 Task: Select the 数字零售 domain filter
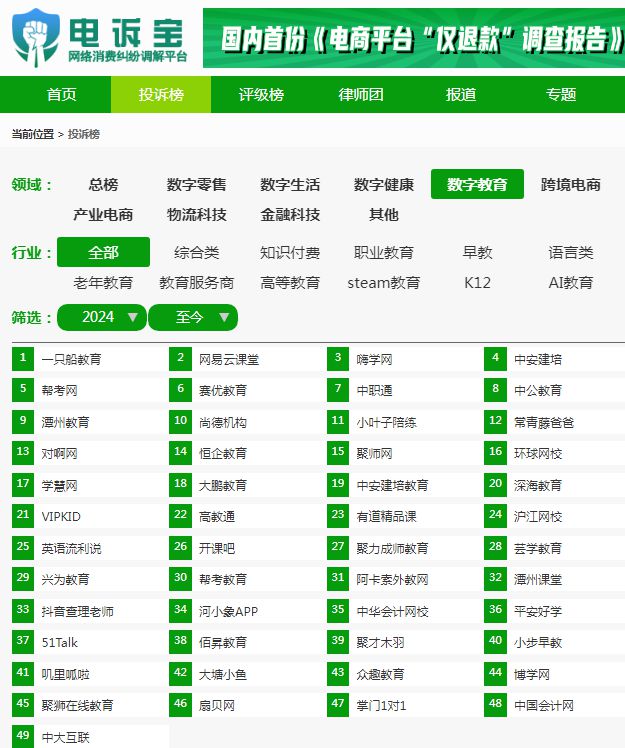[197, 184]
